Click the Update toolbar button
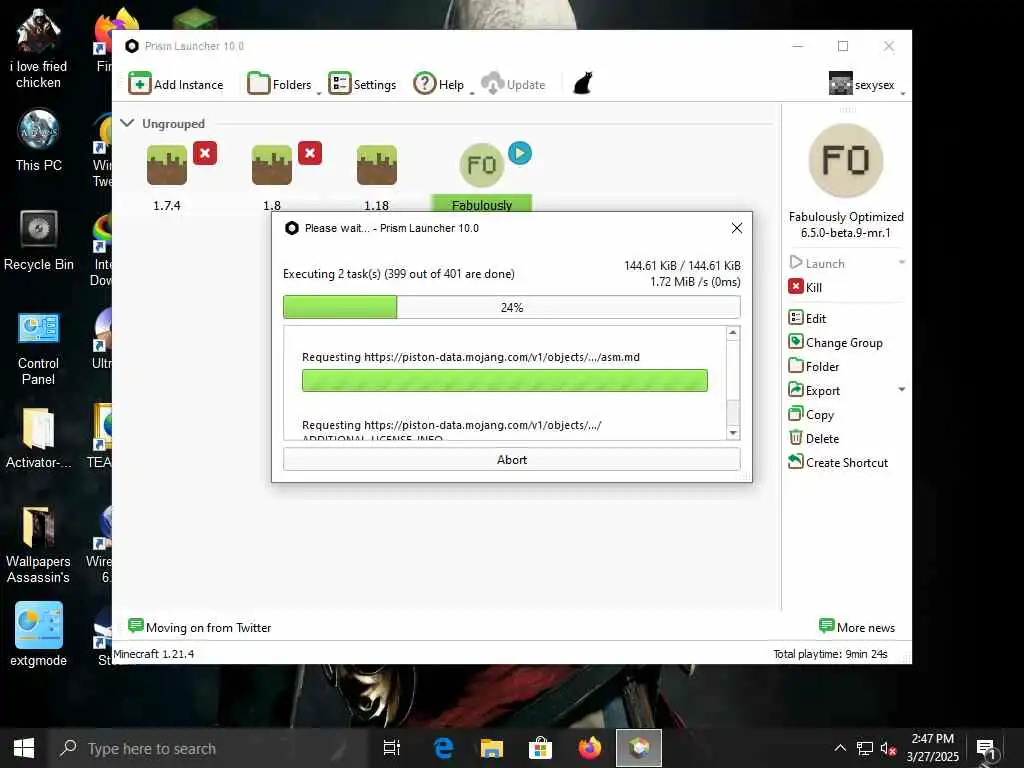Screen dimensions: 1024x768 coord(513,84)
